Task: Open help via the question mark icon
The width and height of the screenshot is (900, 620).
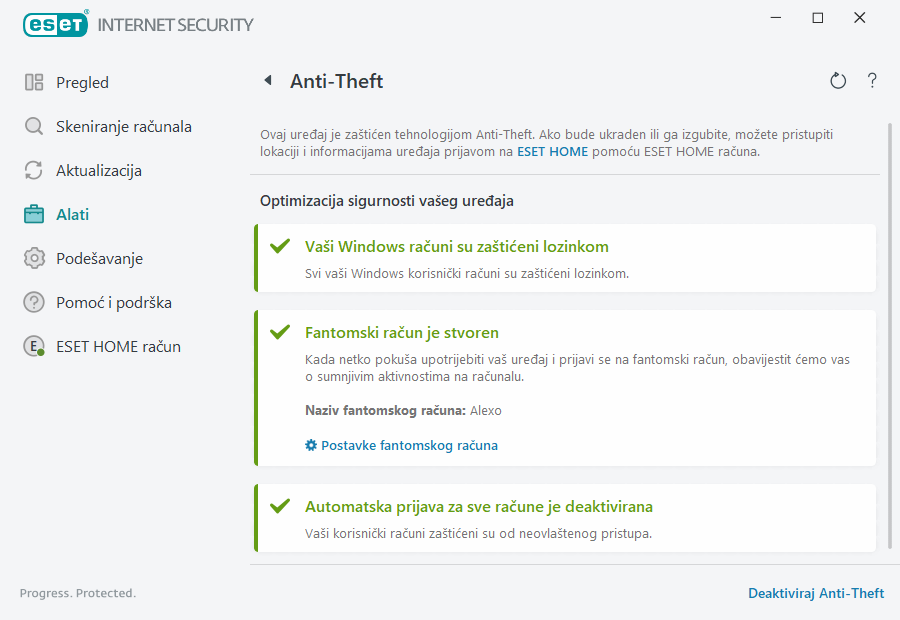Action: pos(872,81)
